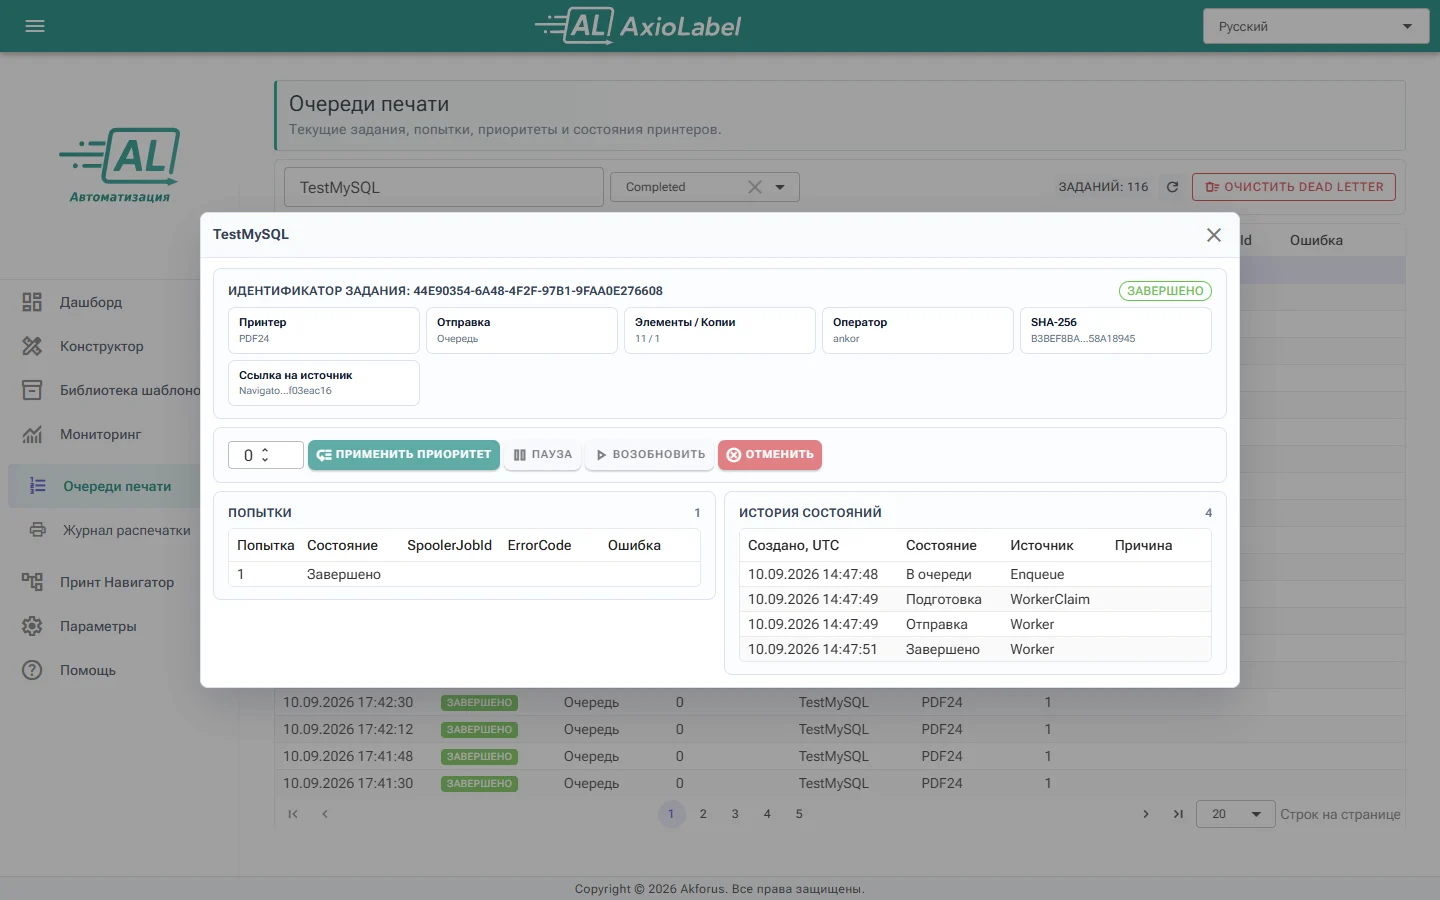Viewport: 1440px width, 900px height.
Task: Open Дашборд in the sidebar
Action: tap(91, 302)
